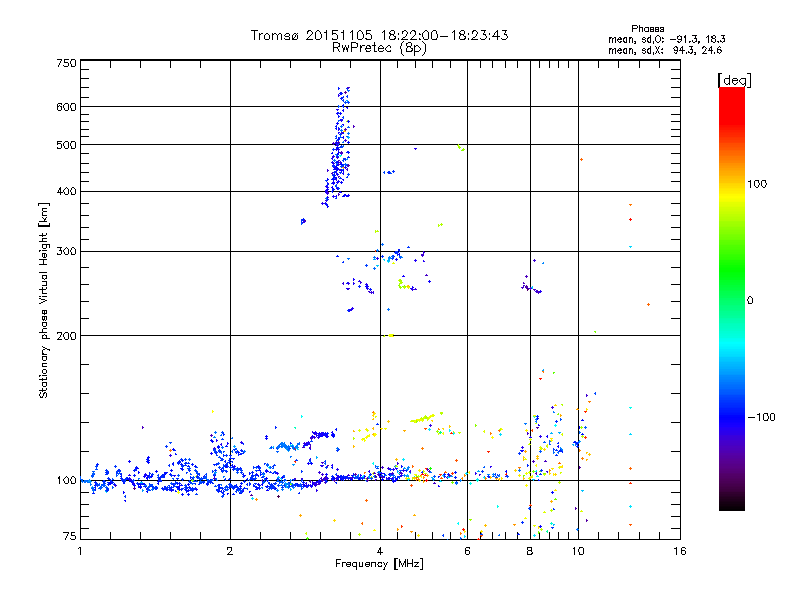The width and height of the screenshot is (800, 600).
Task: Select the 'RwPretec (8p)' subtitle text
Action: pos(379,48)
